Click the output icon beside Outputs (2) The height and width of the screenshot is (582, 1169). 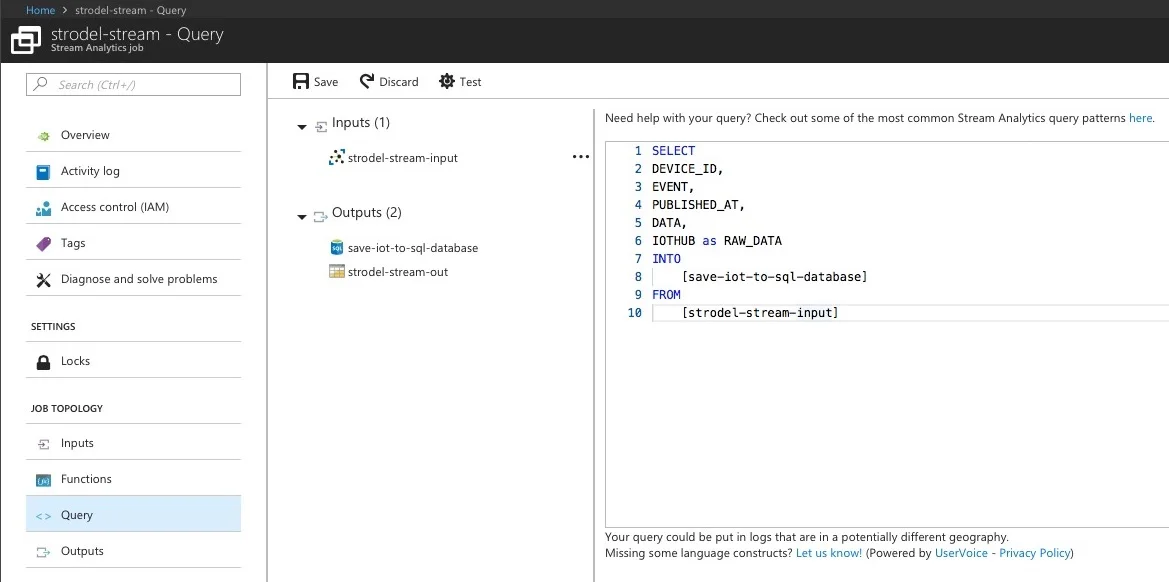321,217
